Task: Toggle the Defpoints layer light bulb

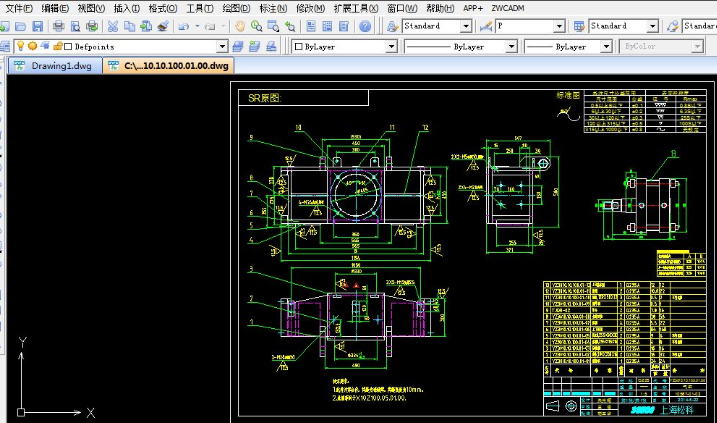Action: click(x=20, y=46)
